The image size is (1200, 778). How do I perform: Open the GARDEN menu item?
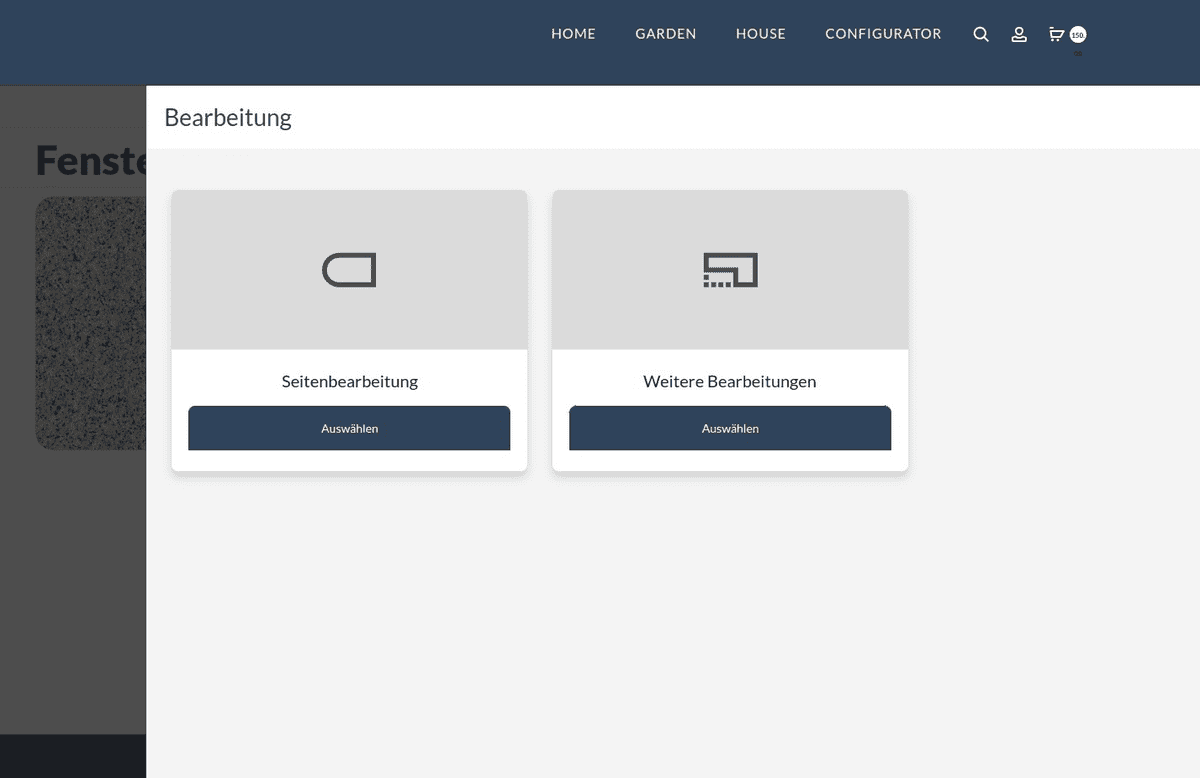pos(665,34)
